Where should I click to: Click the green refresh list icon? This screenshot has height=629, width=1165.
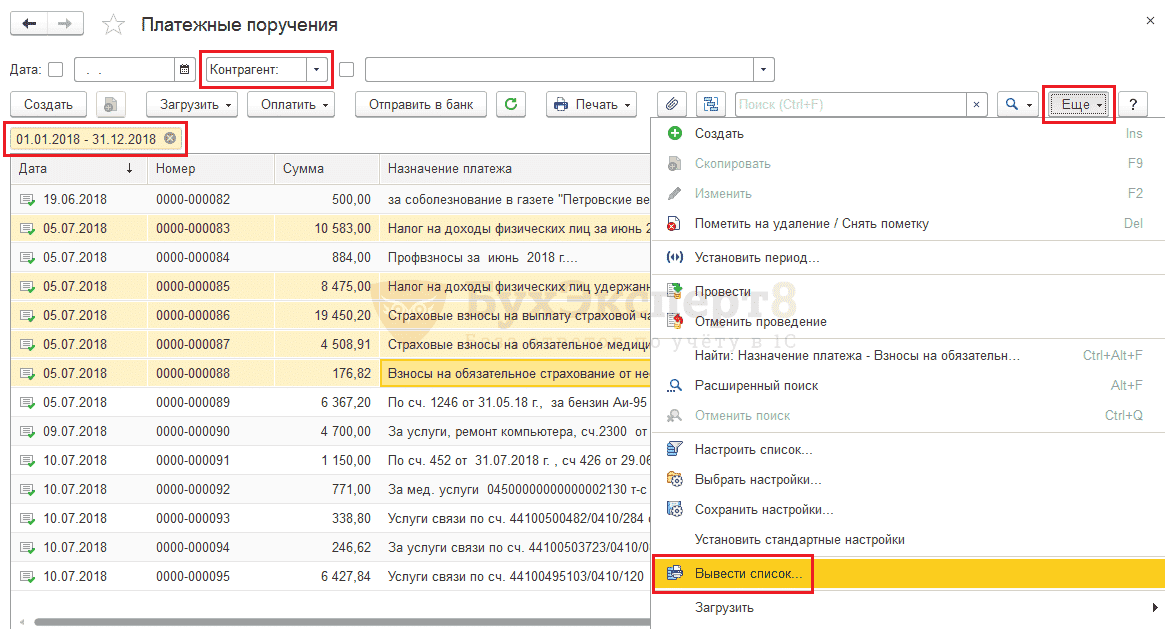click(511, 104)
